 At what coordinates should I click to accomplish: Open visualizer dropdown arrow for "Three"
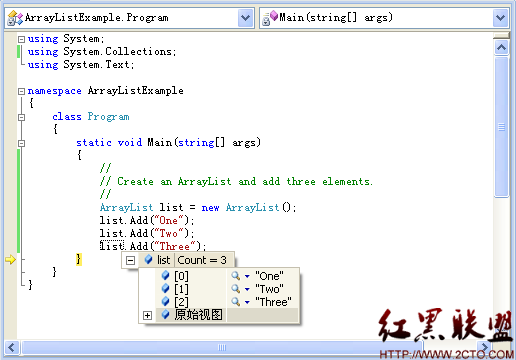[247, 302]
